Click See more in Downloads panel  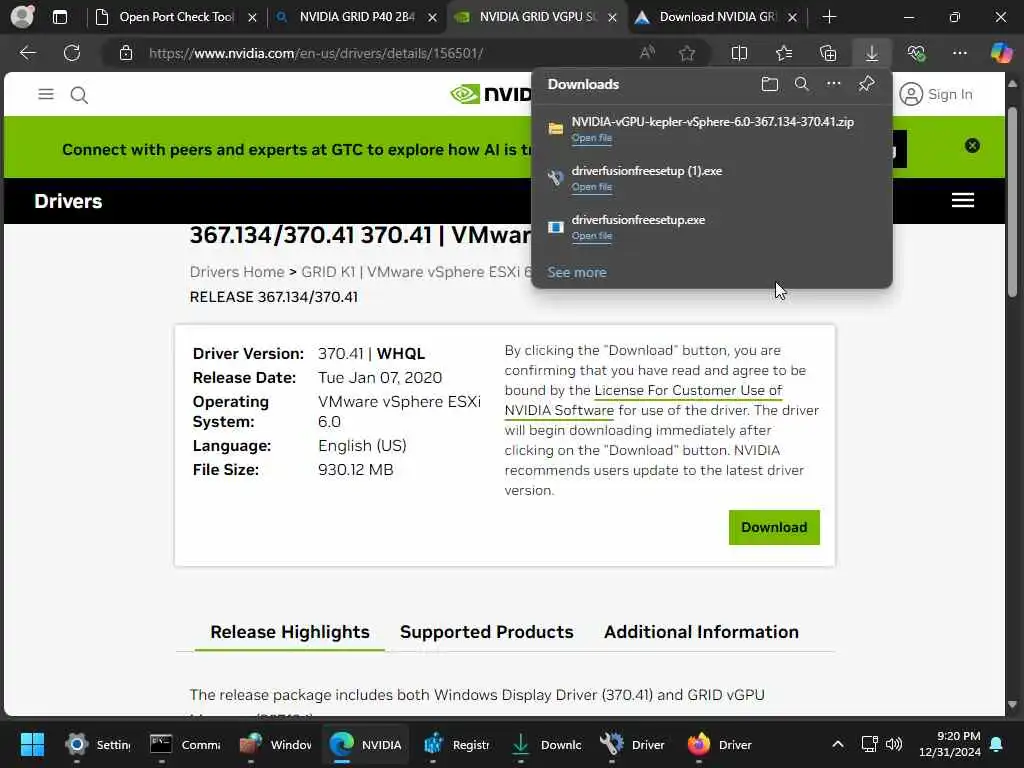[x=577, y=272]
